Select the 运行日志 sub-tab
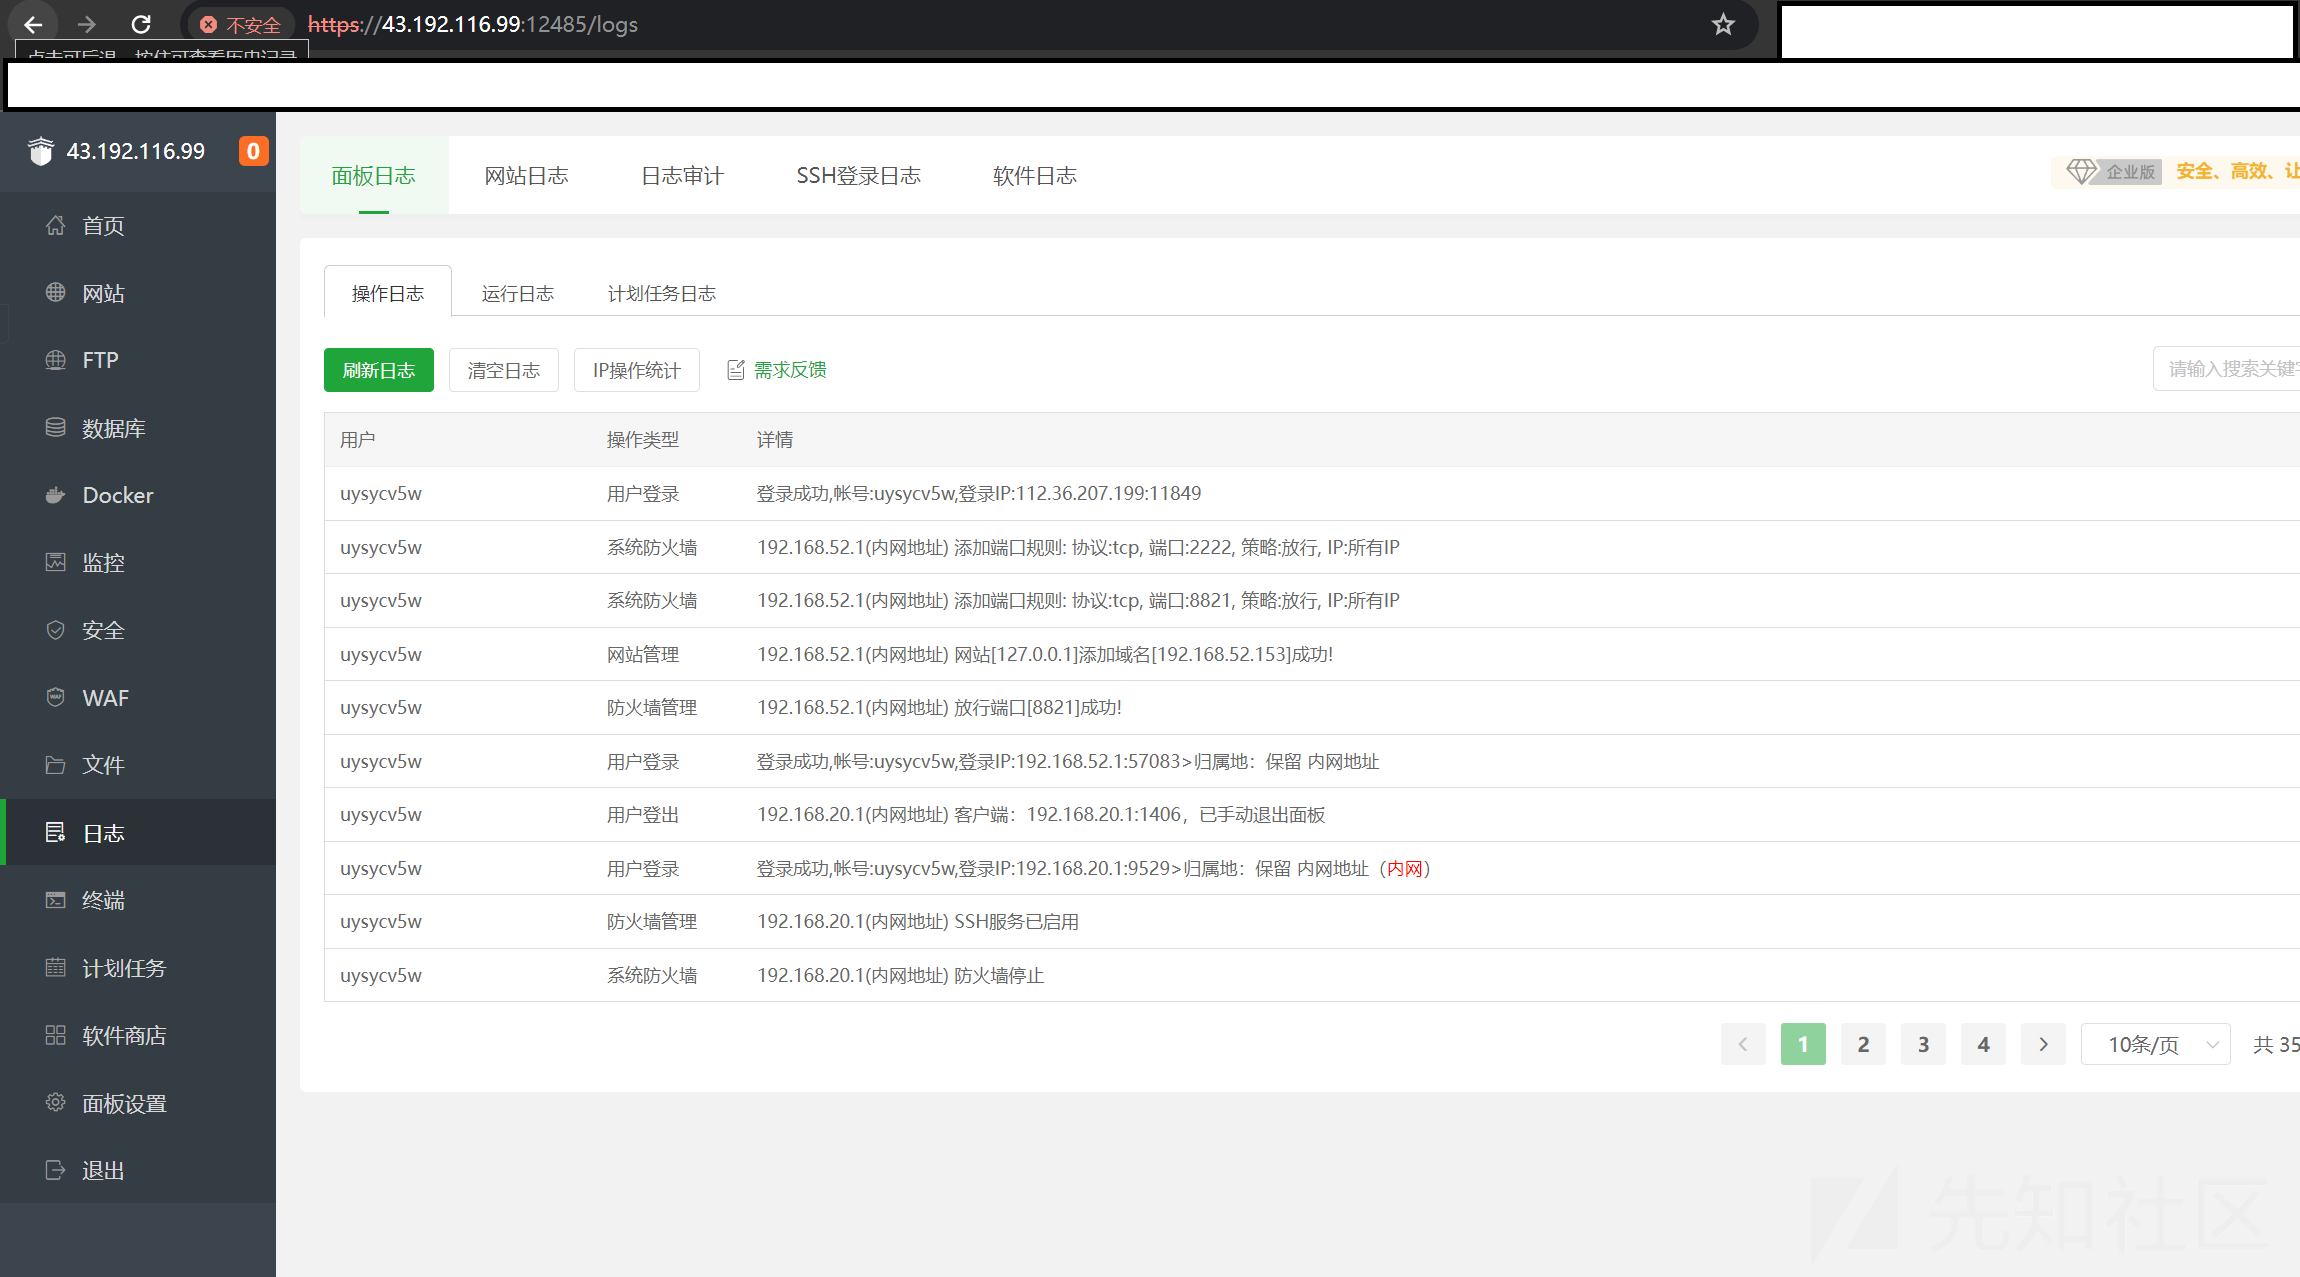Image resolution: width=2300 pixels, height=1277 pixels. [x=518, y=293]
